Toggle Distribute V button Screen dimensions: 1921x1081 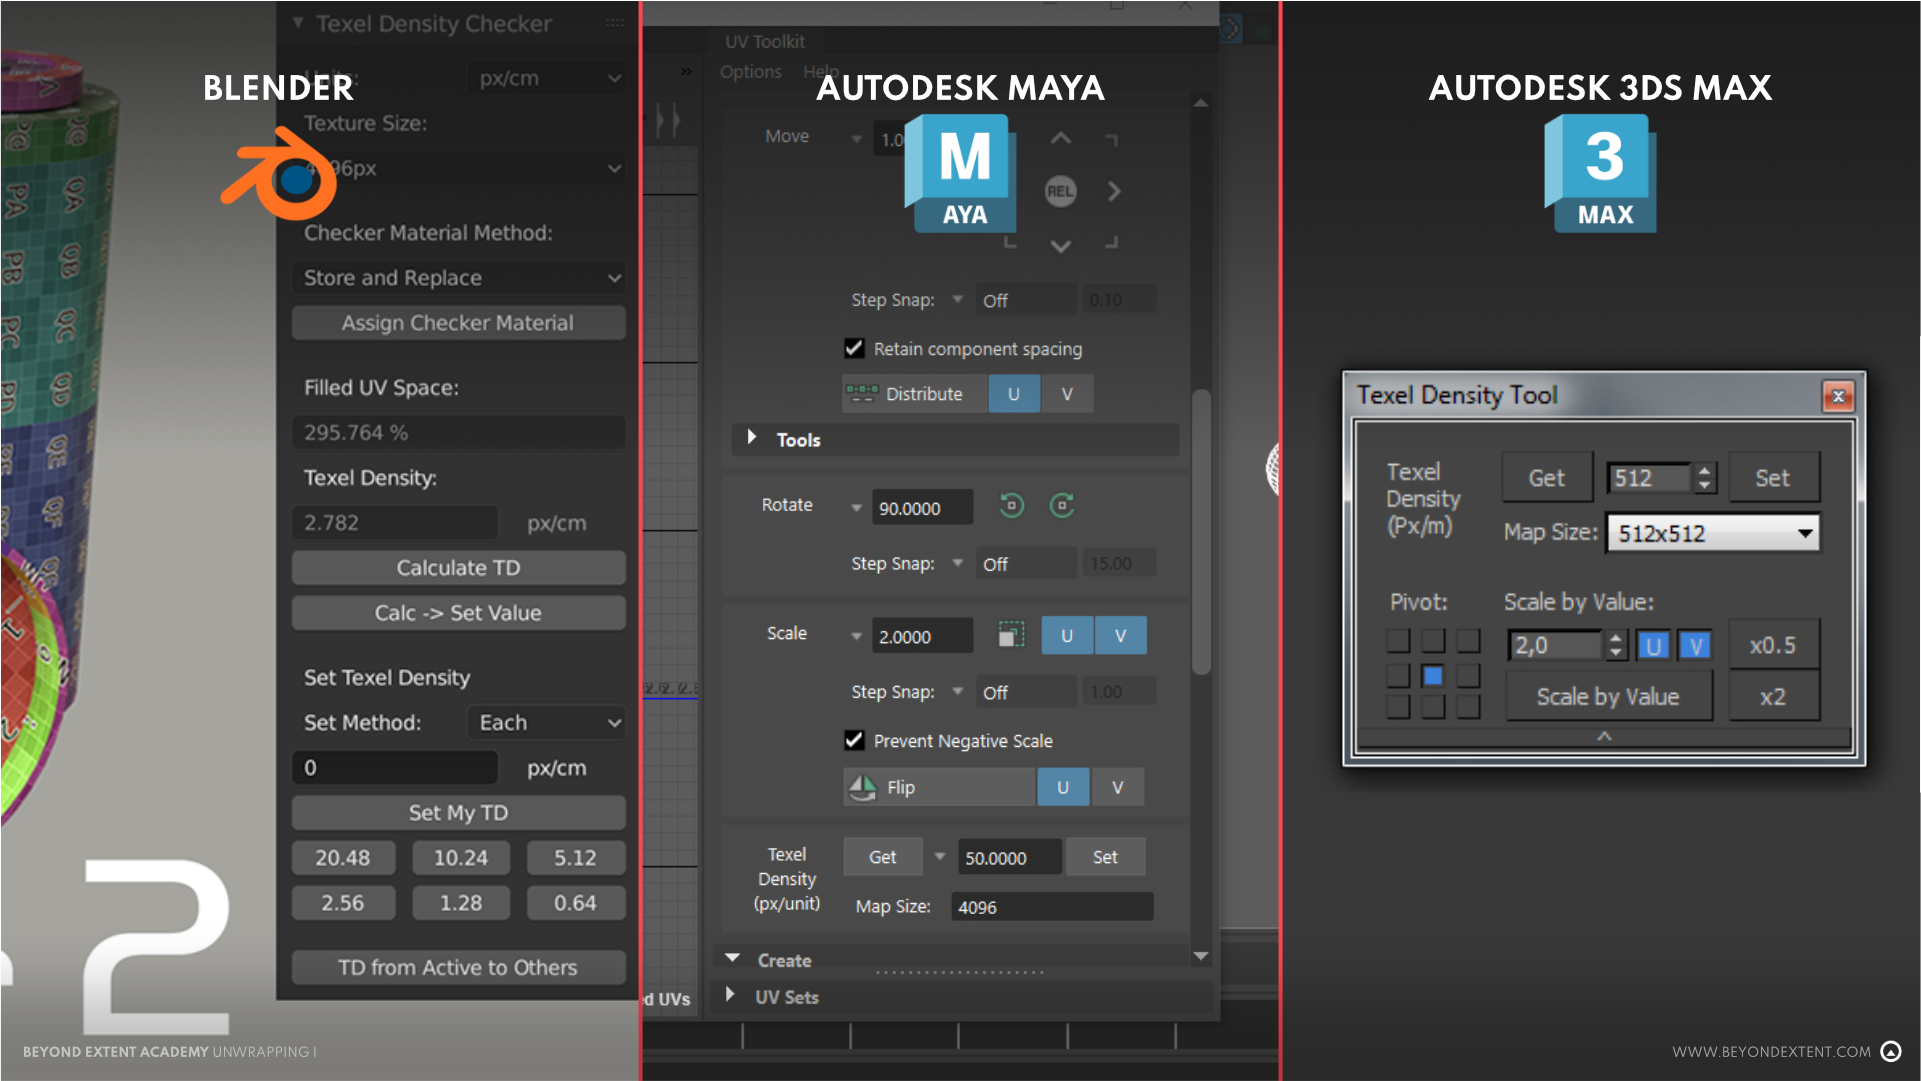point(1067,394)
